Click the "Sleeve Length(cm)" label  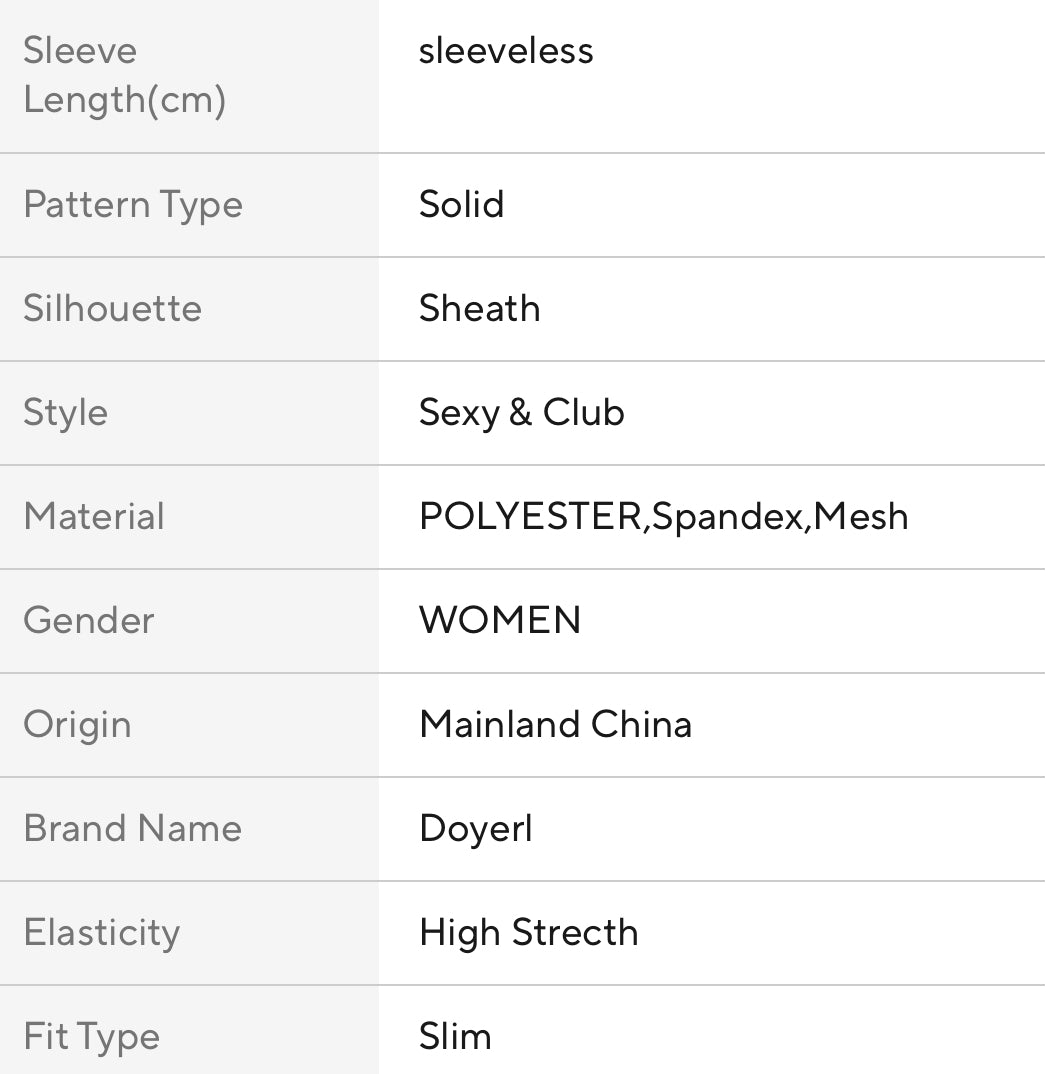(x=124, y=75)
